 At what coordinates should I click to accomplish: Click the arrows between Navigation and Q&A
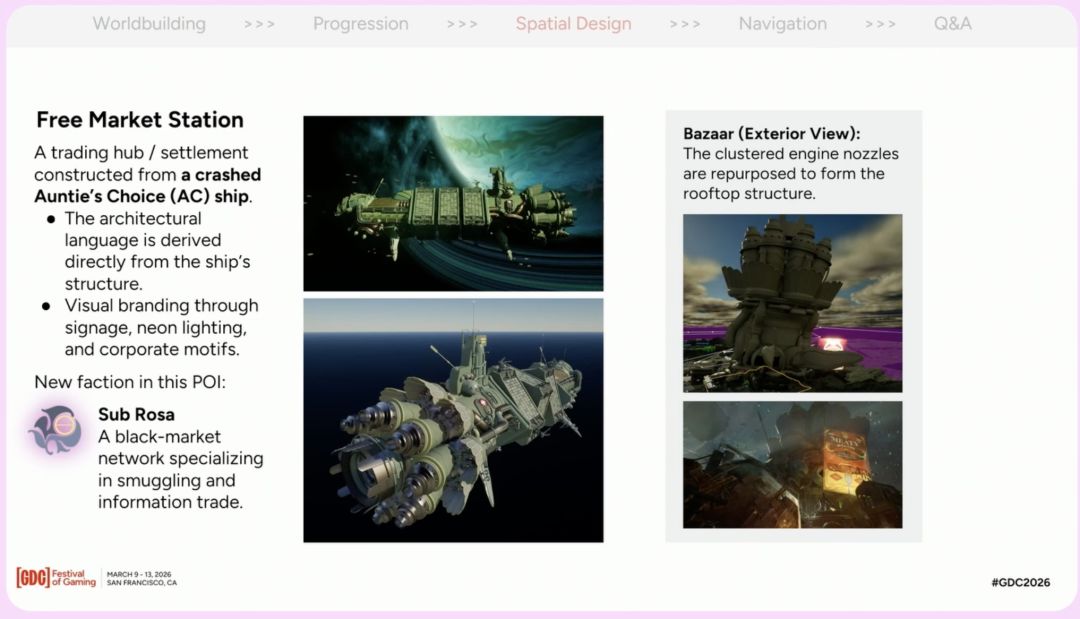[x=881, y=24]
